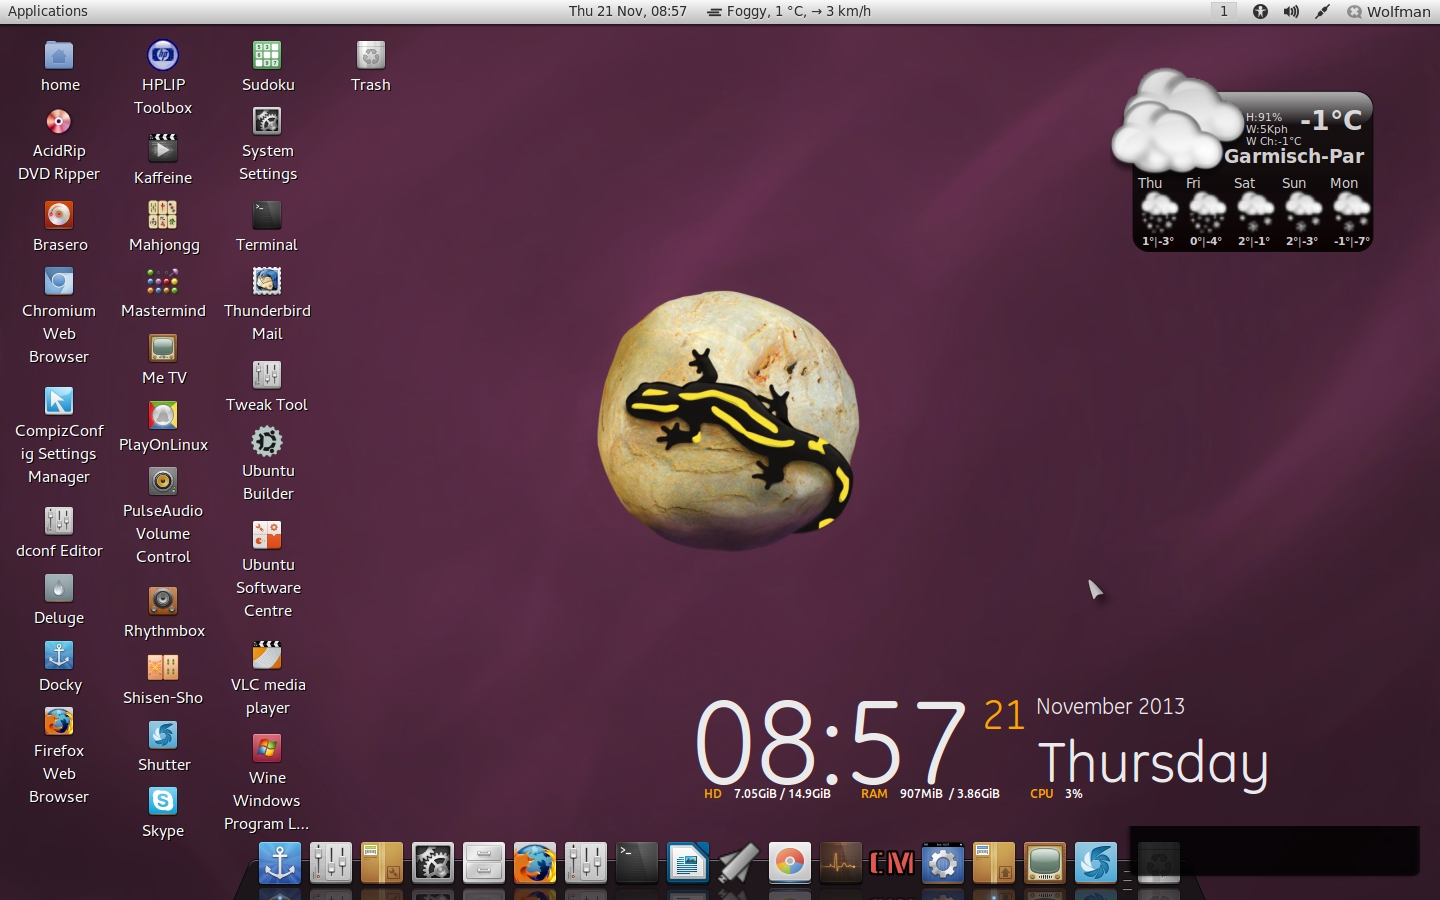Open the accessibility indicator menu
Viewport: 1440px width, 900px height.
coord(1260,11)
